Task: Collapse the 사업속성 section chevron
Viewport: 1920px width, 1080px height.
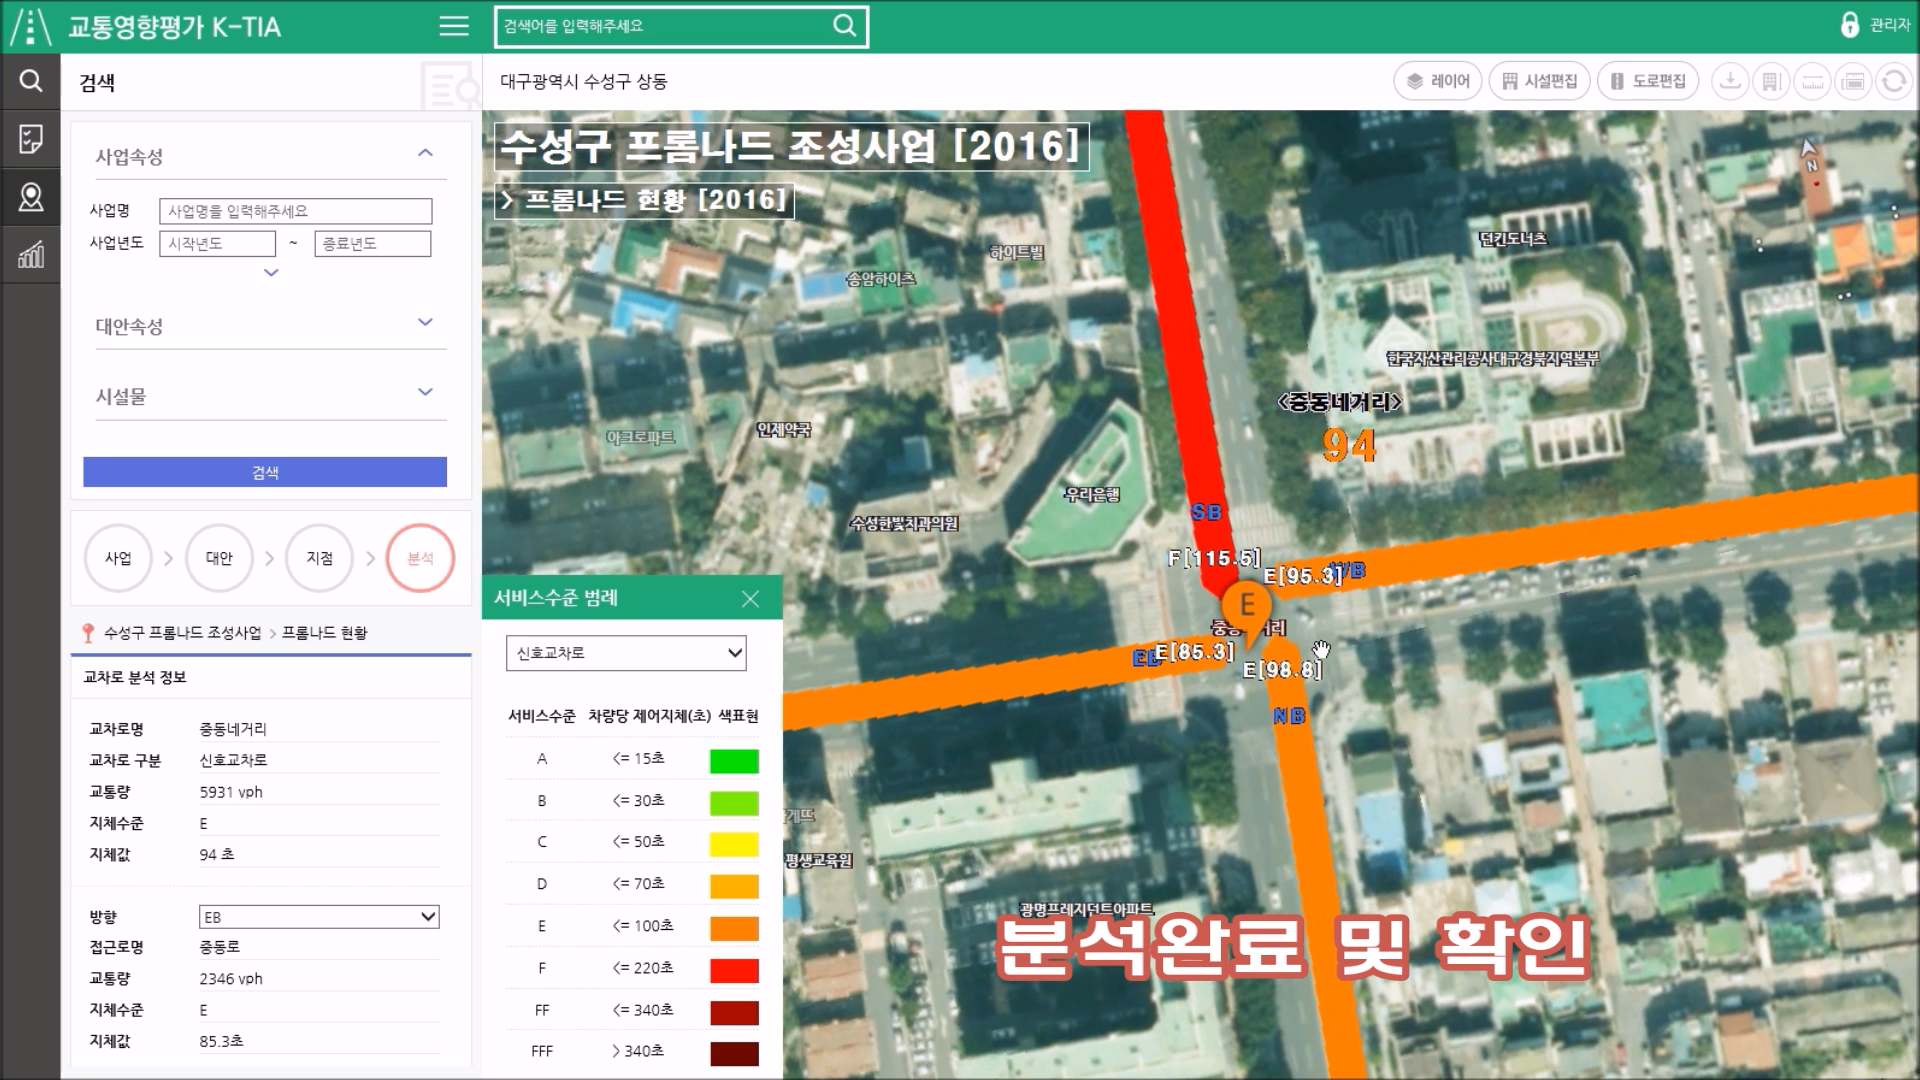Action: [x=425, y=153]
